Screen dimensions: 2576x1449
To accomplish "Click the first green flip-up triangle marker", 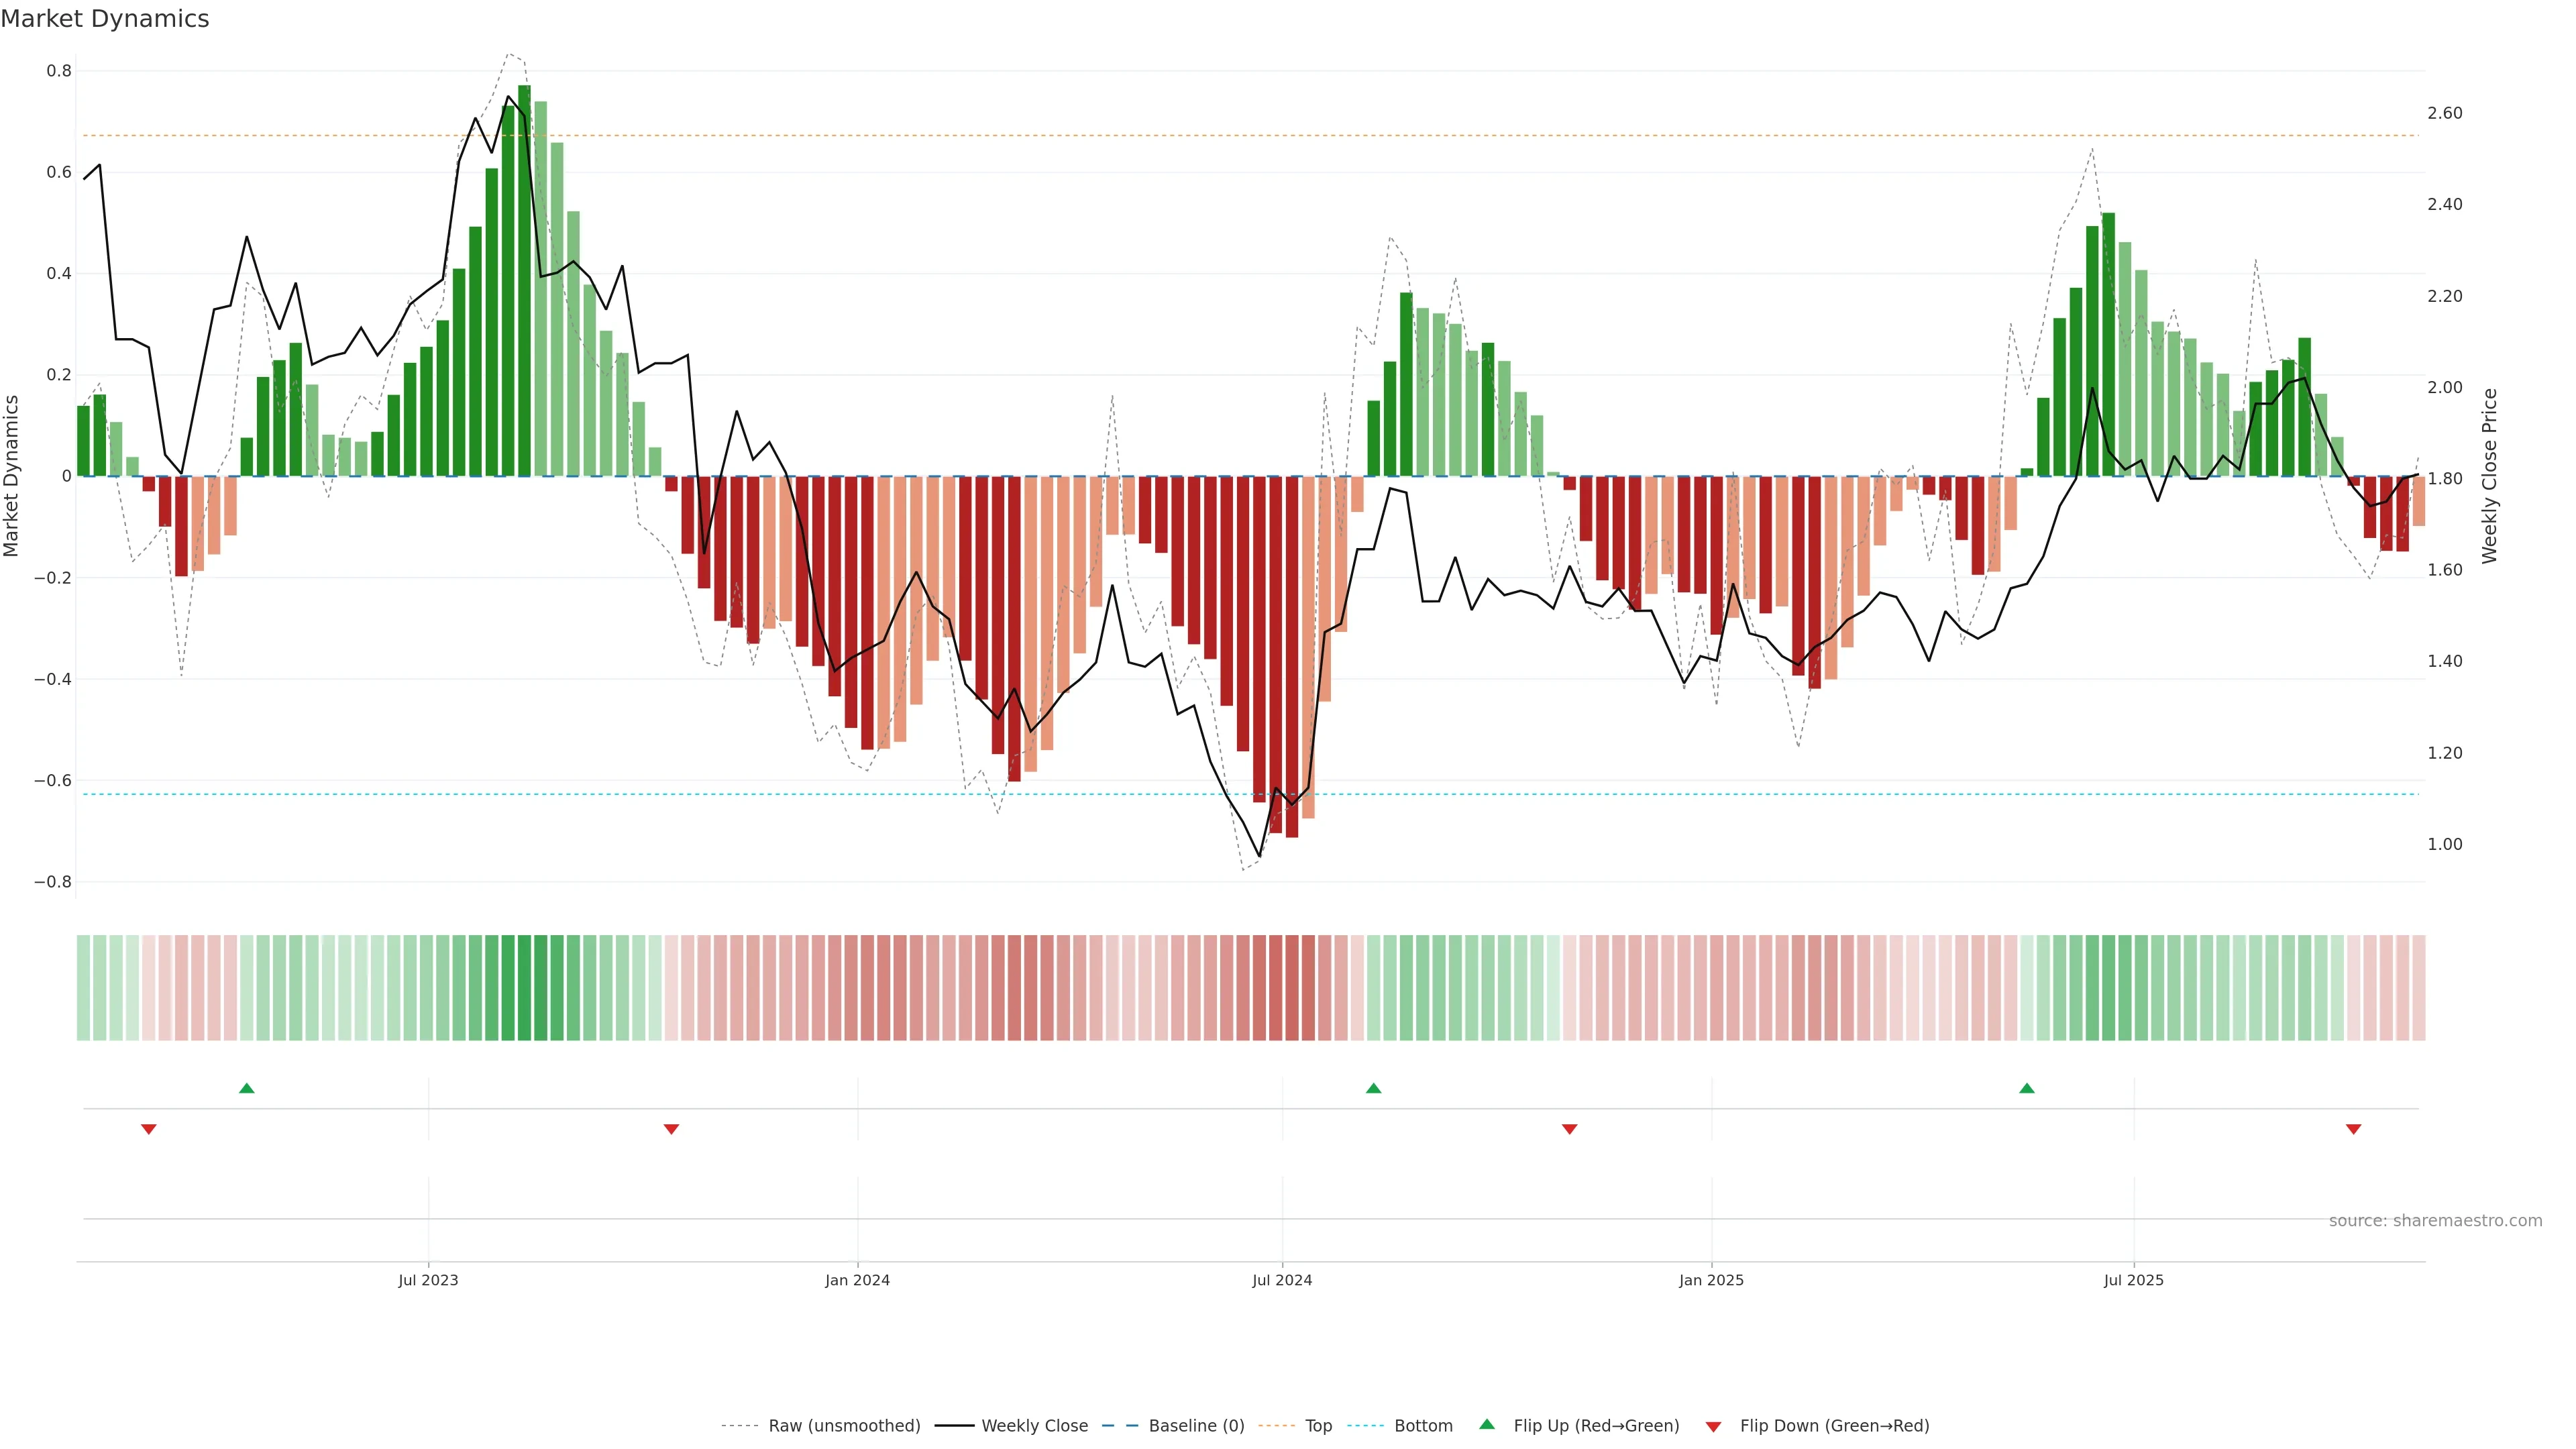I will pyautogui.click(x=247, y=1088).
